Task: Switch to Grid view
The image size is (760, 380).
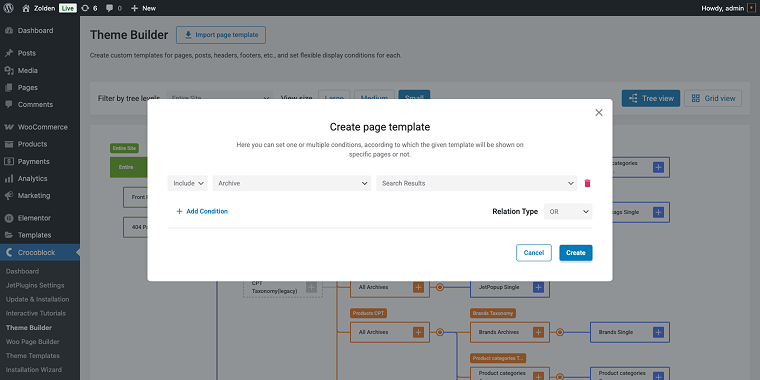Action: tap(713, 98)
